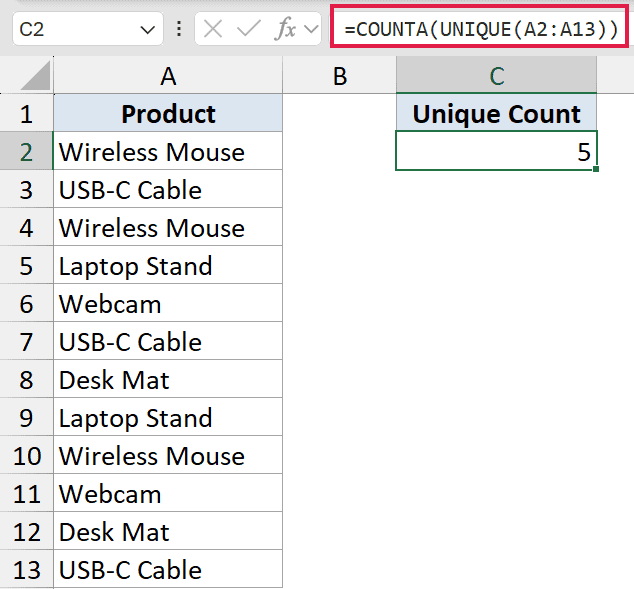Image resolution: width=634 pixels, height=589 pixels.
Task: Select row 8 header
Action: 26,379
